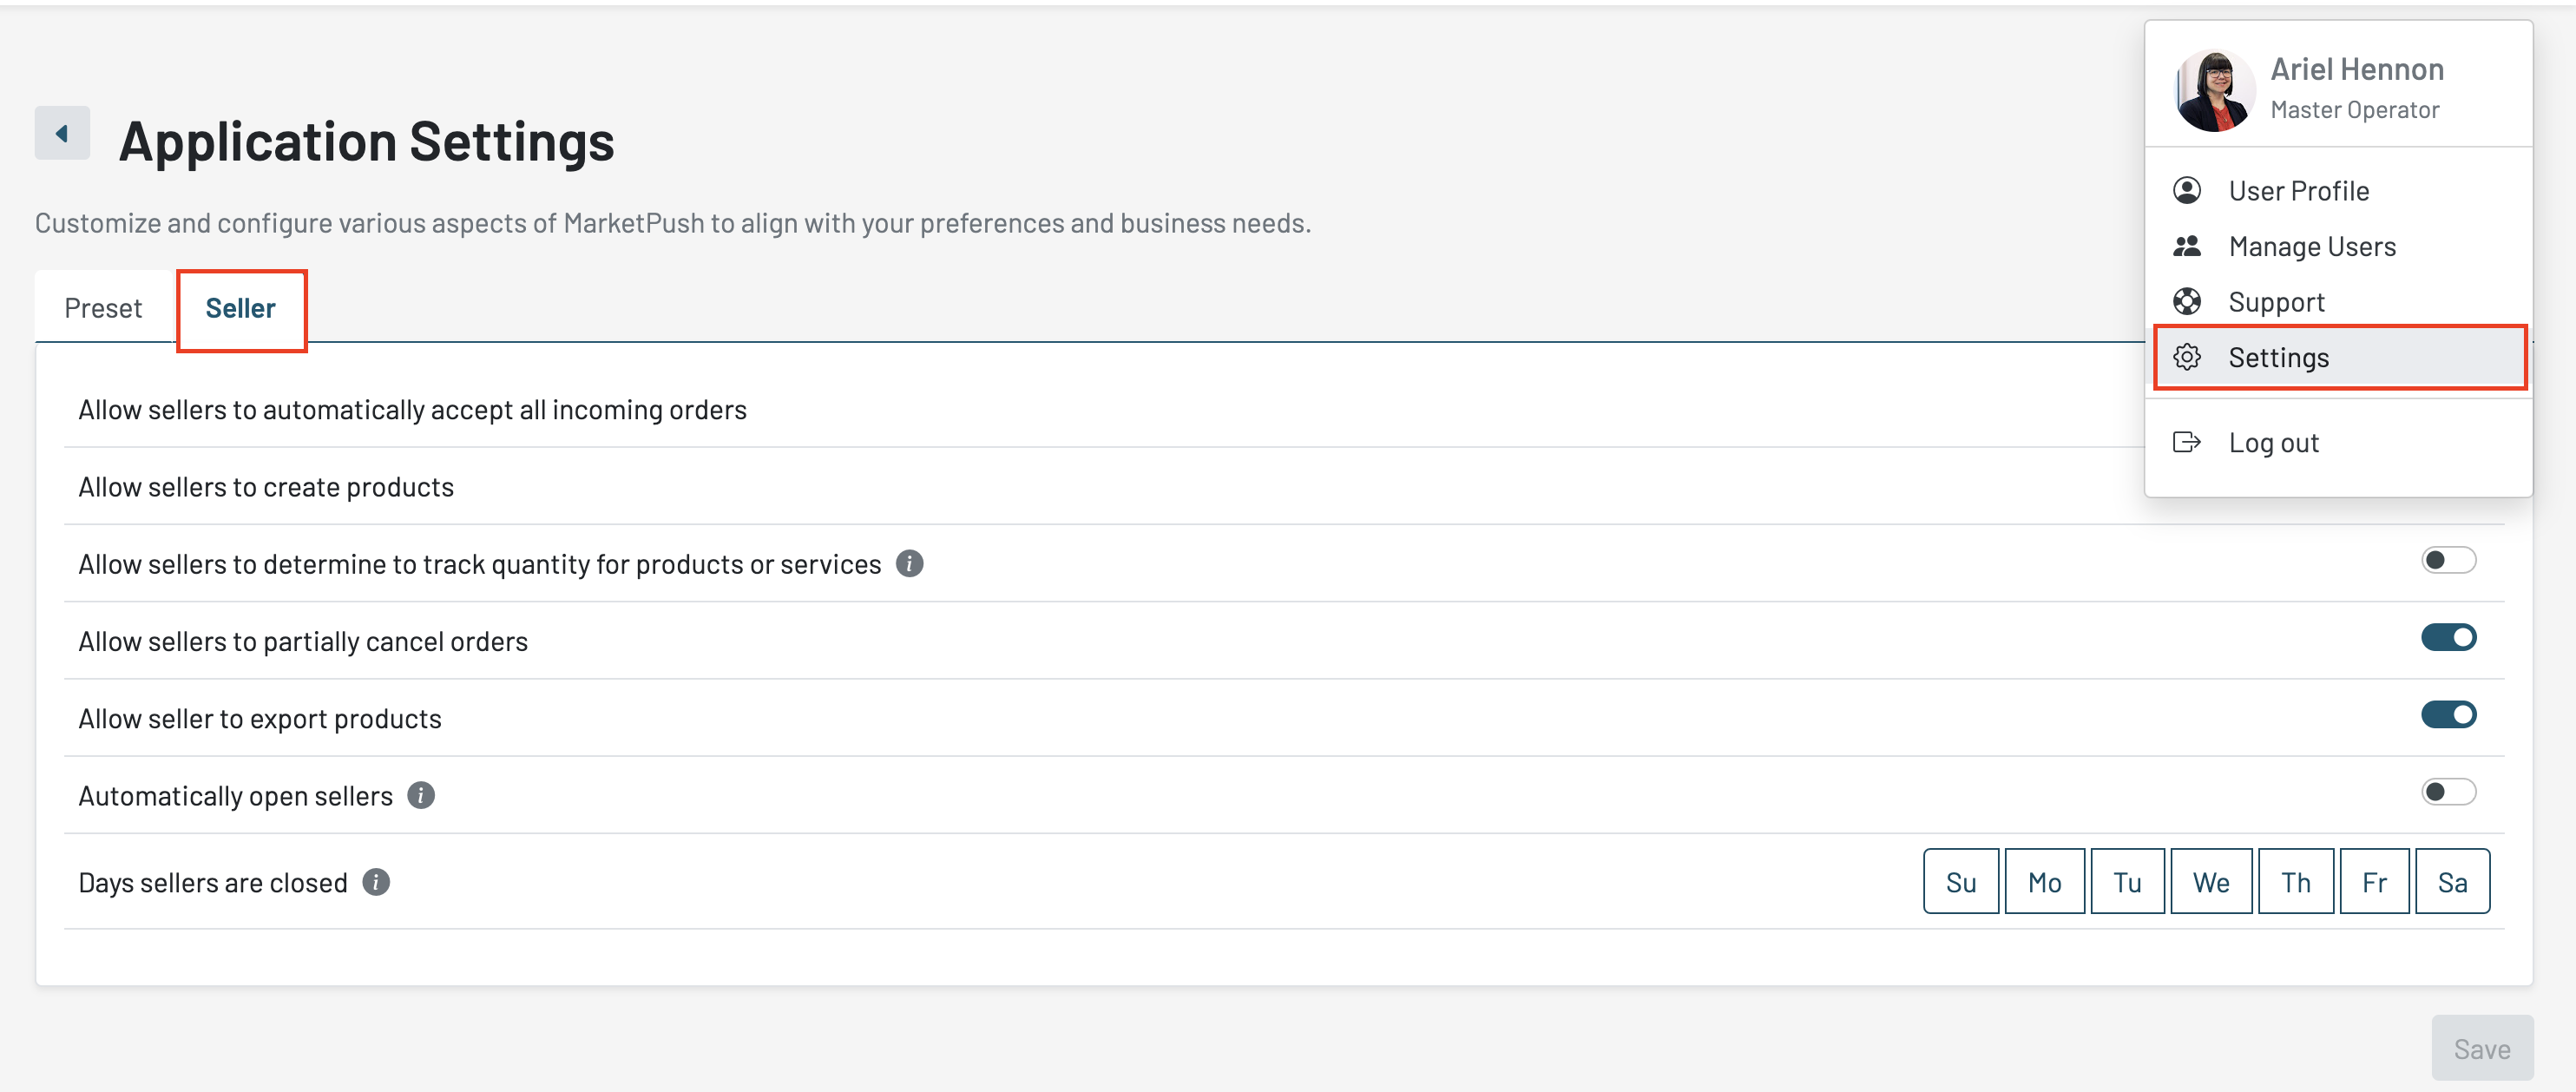Select Manage Users from the menu
Screen dimensions: 2576x1092
(2312, 246)
